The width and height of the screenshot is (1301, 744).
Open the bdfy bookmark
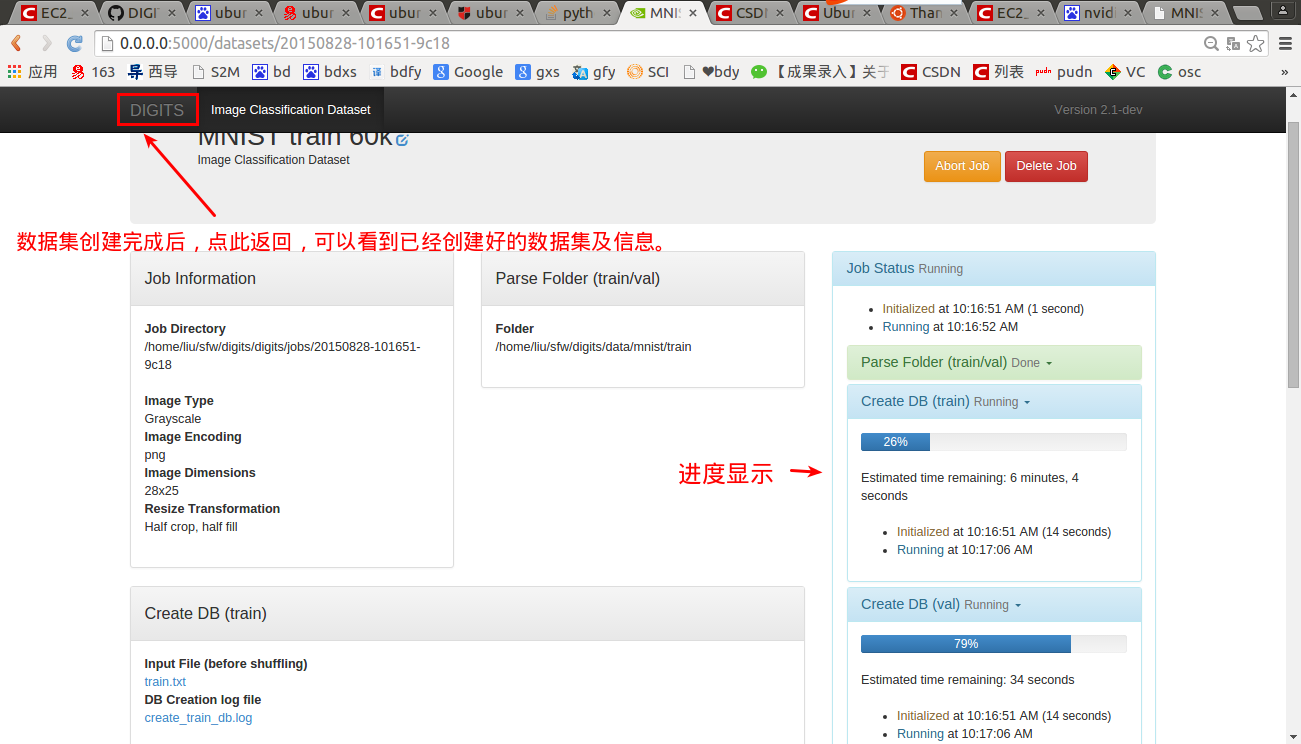pyautogui.click(x=395, y=72)
